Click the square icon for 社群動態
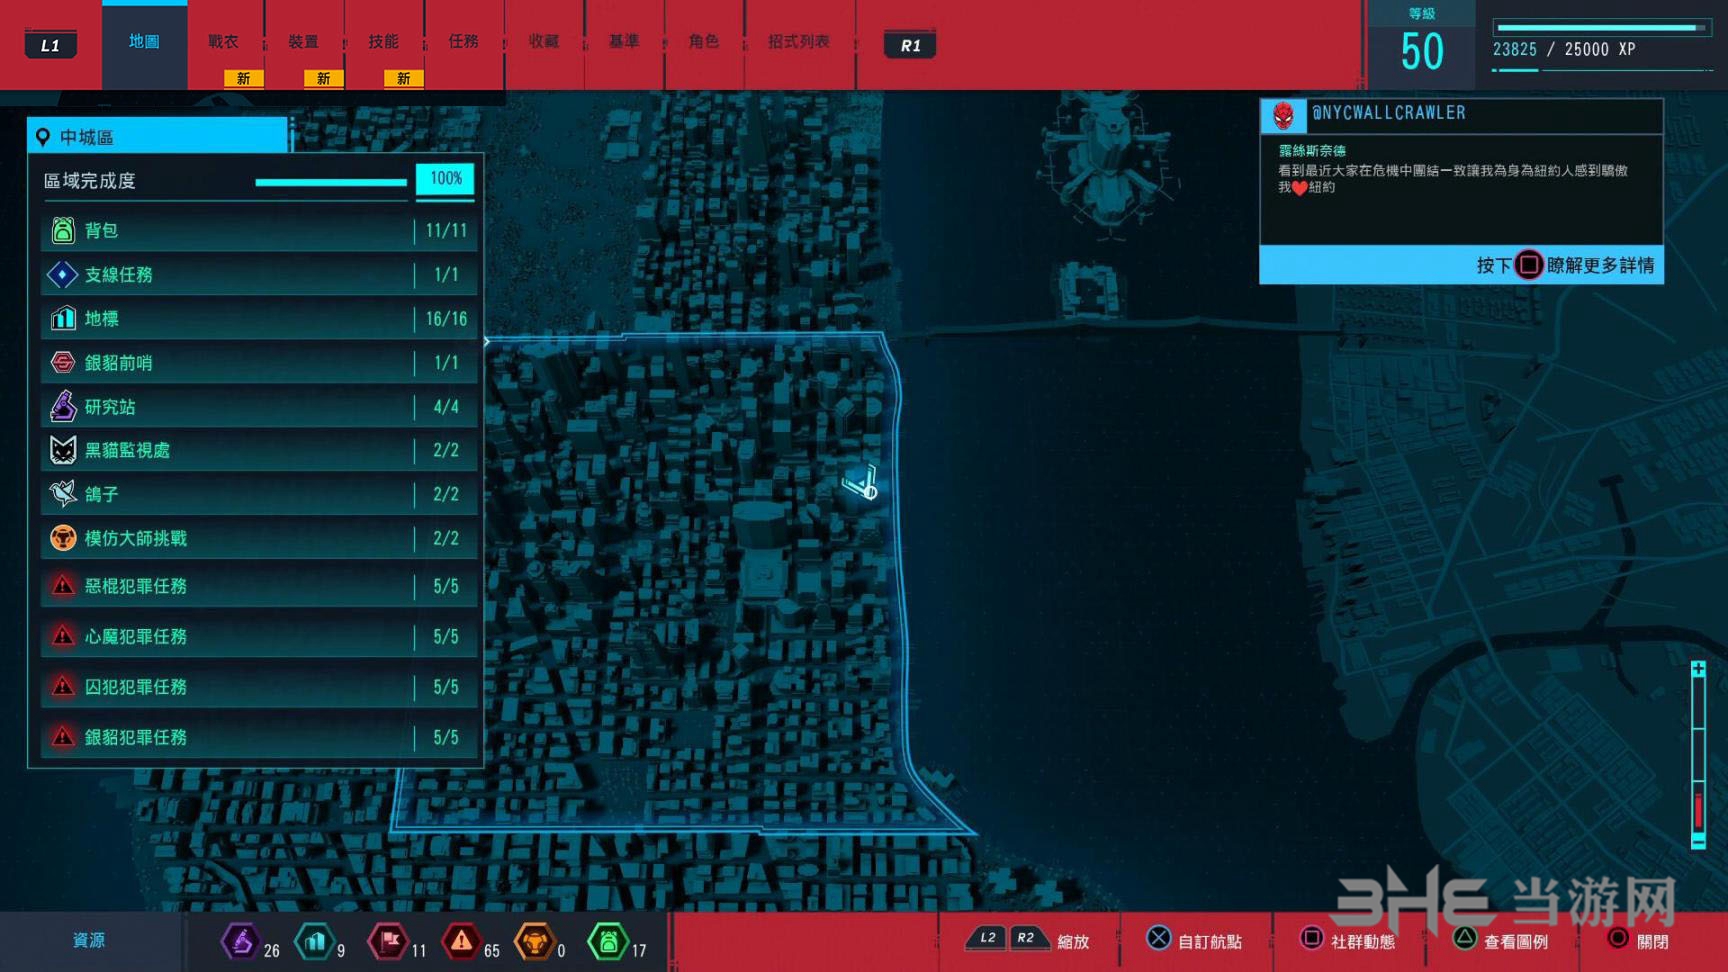The width and height of the screenshot is (1728, 972). [1311, 938]
